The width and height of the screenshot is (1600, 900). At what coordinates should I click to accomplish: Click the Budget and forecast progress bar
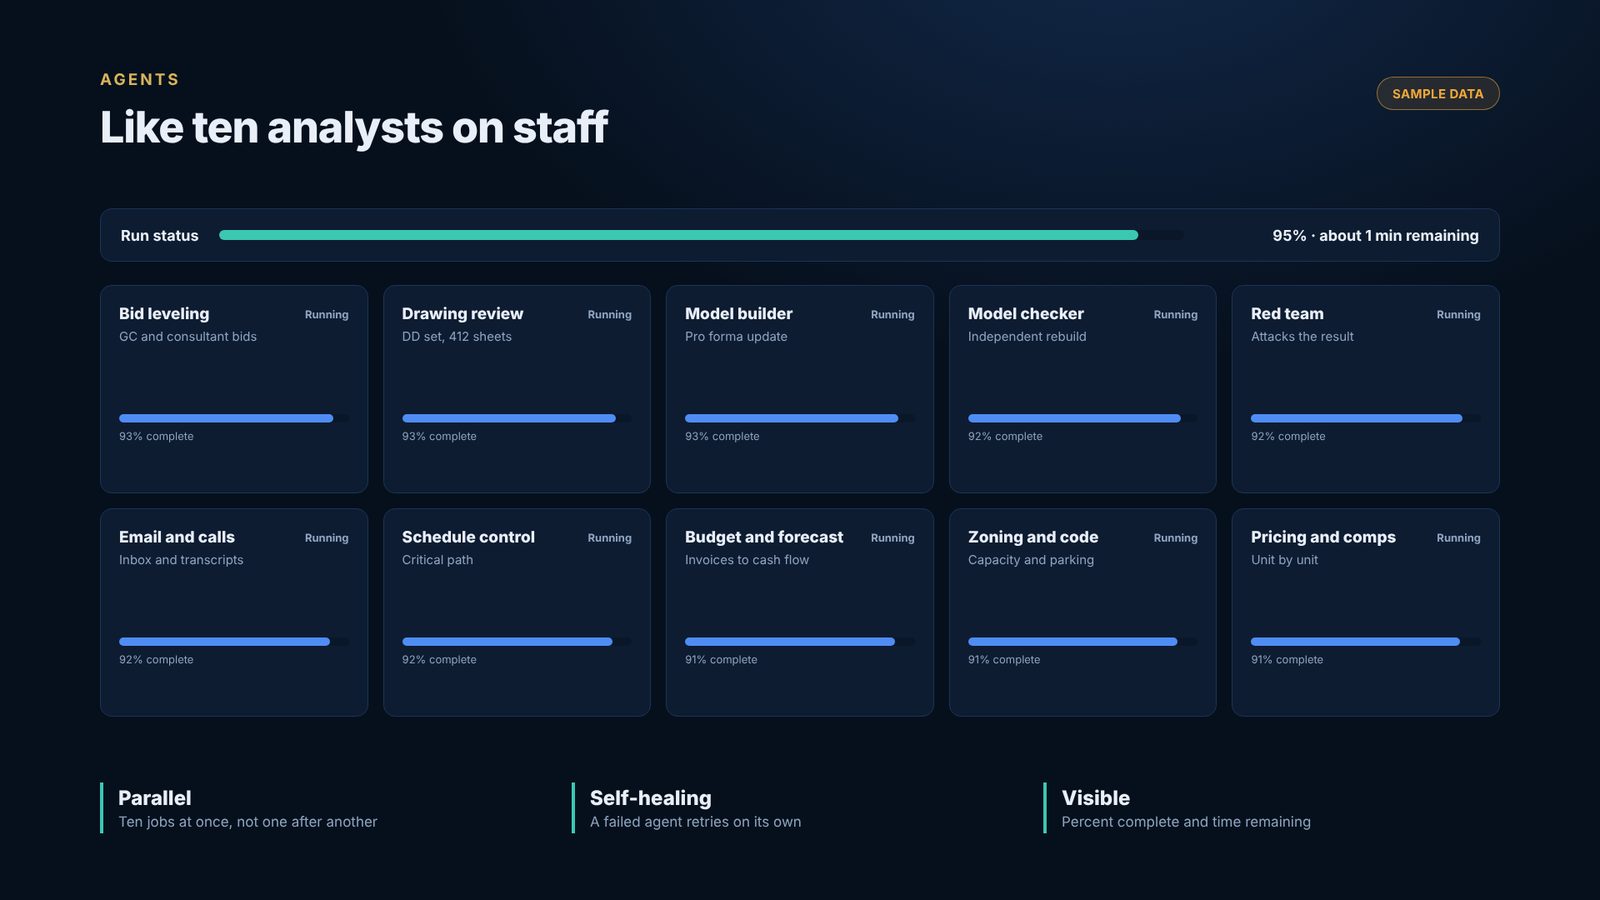(x=800, y=641)
